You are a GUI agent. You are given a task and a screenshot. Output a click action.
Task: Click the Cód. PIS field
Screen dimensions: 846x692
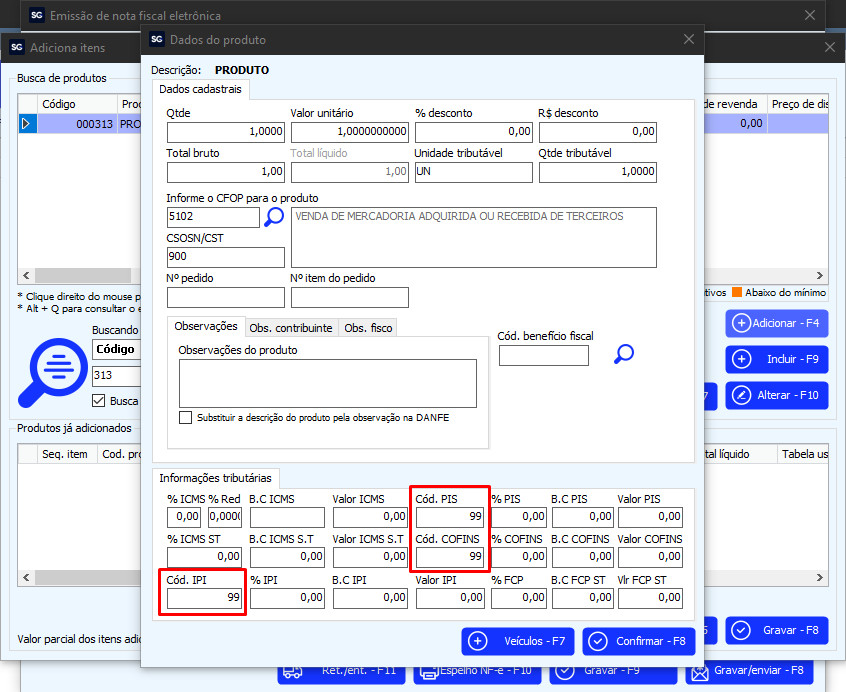coord(450,517)
